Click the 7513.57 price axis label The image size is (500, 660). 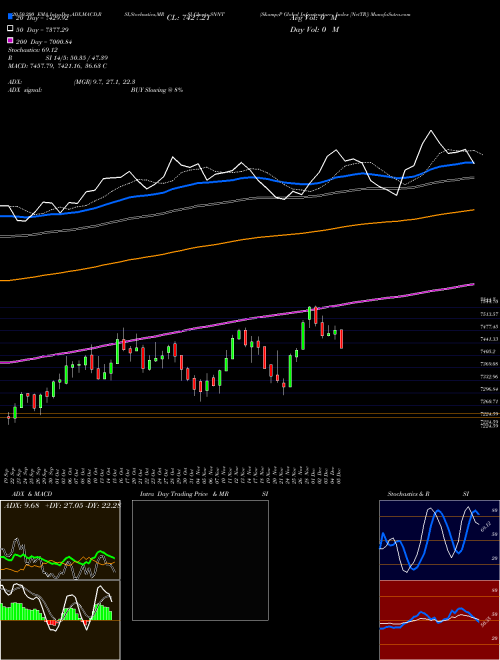pyautogui.click(x=489, y=314)
